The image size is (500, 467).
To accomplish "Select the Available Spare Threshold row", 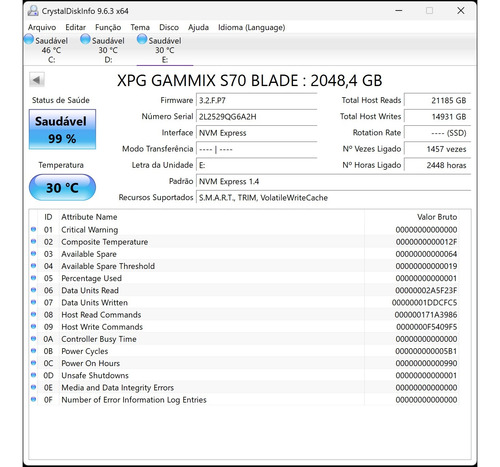I will (x=244, y=266).
